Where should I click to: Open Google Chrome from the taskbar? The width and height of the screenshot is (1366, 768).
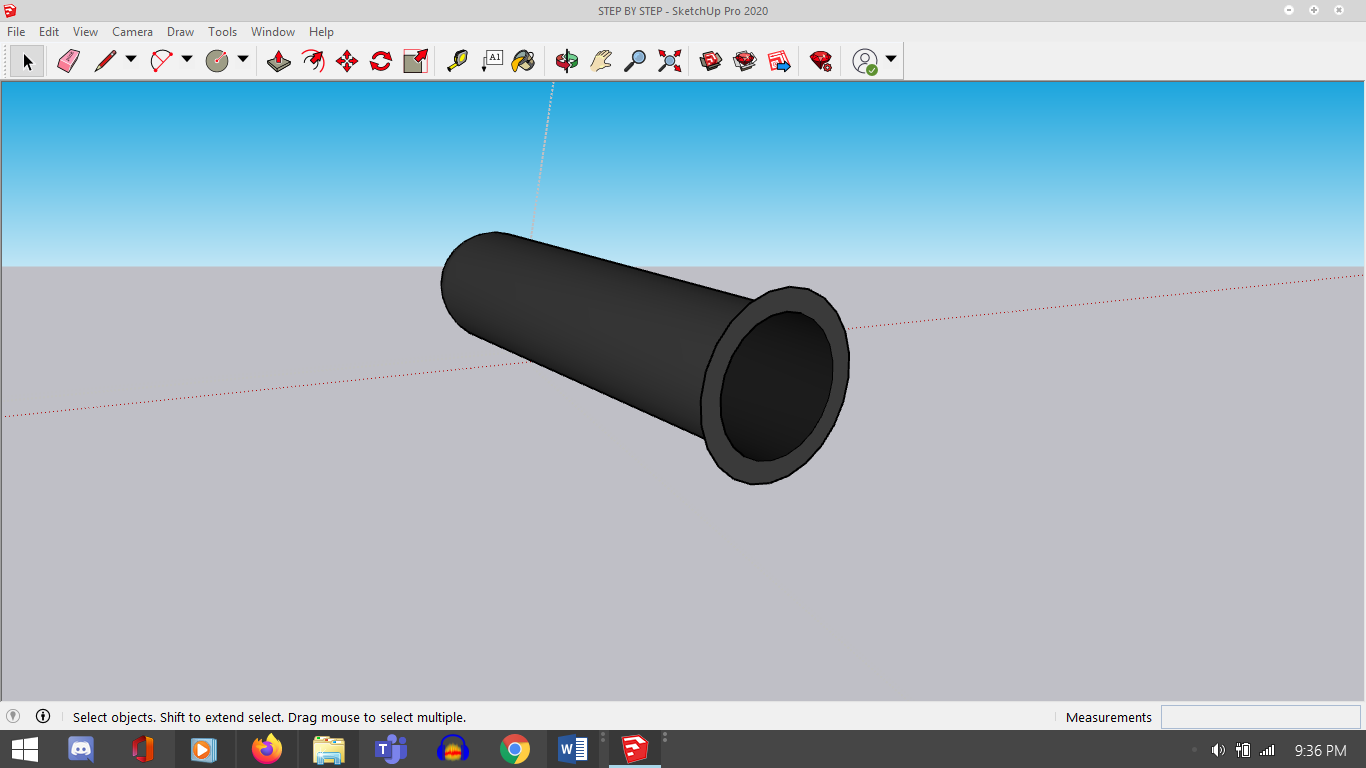click(515, 749)
